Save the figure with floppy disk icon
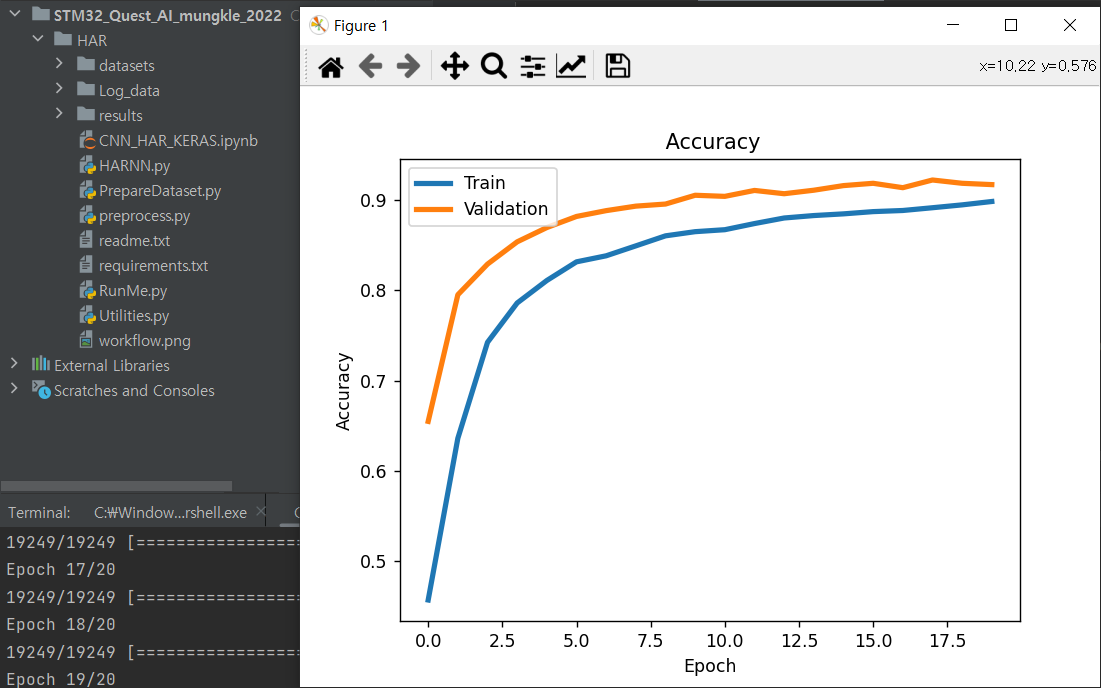Viewport: 1101px width, 688px height. [618, 67]
